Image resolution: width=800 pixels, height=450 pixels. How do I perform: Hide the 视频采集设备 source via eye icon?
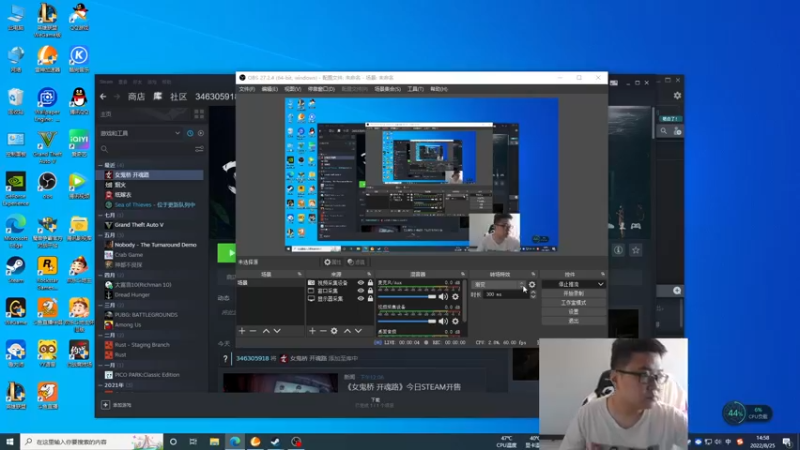click(x=361, y=283)
